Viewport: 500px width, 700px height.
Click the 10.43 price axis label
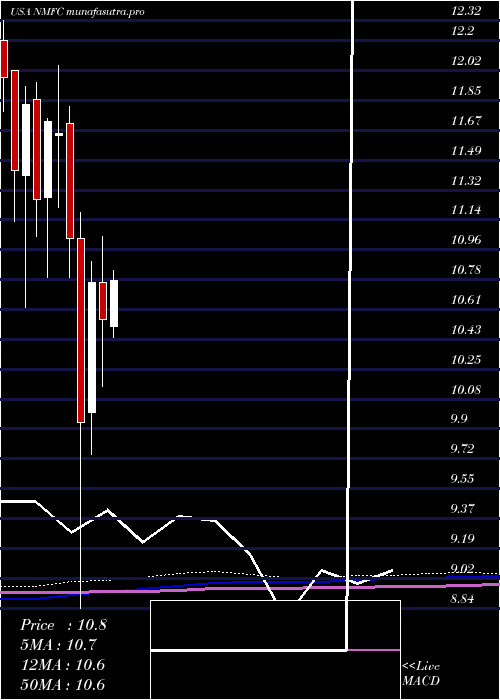coord(466,329)
